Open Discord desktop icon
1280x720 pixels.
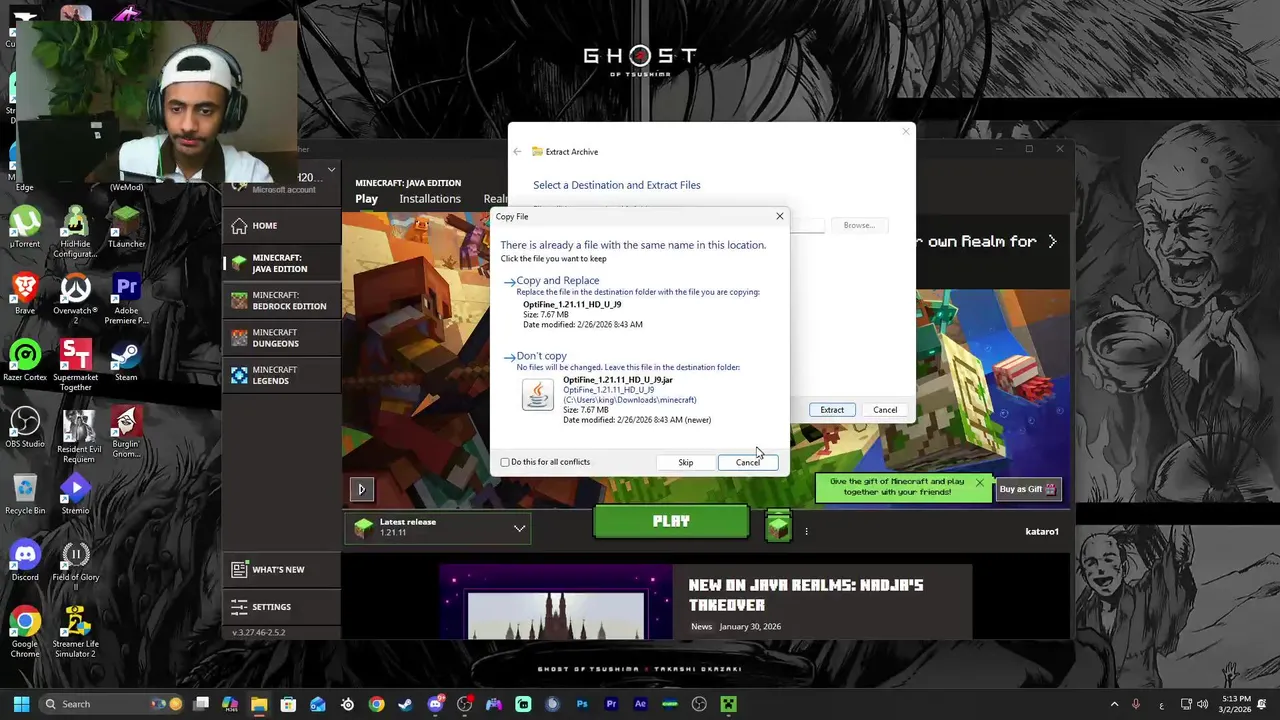pyautogui.click(x=25, y=561)
